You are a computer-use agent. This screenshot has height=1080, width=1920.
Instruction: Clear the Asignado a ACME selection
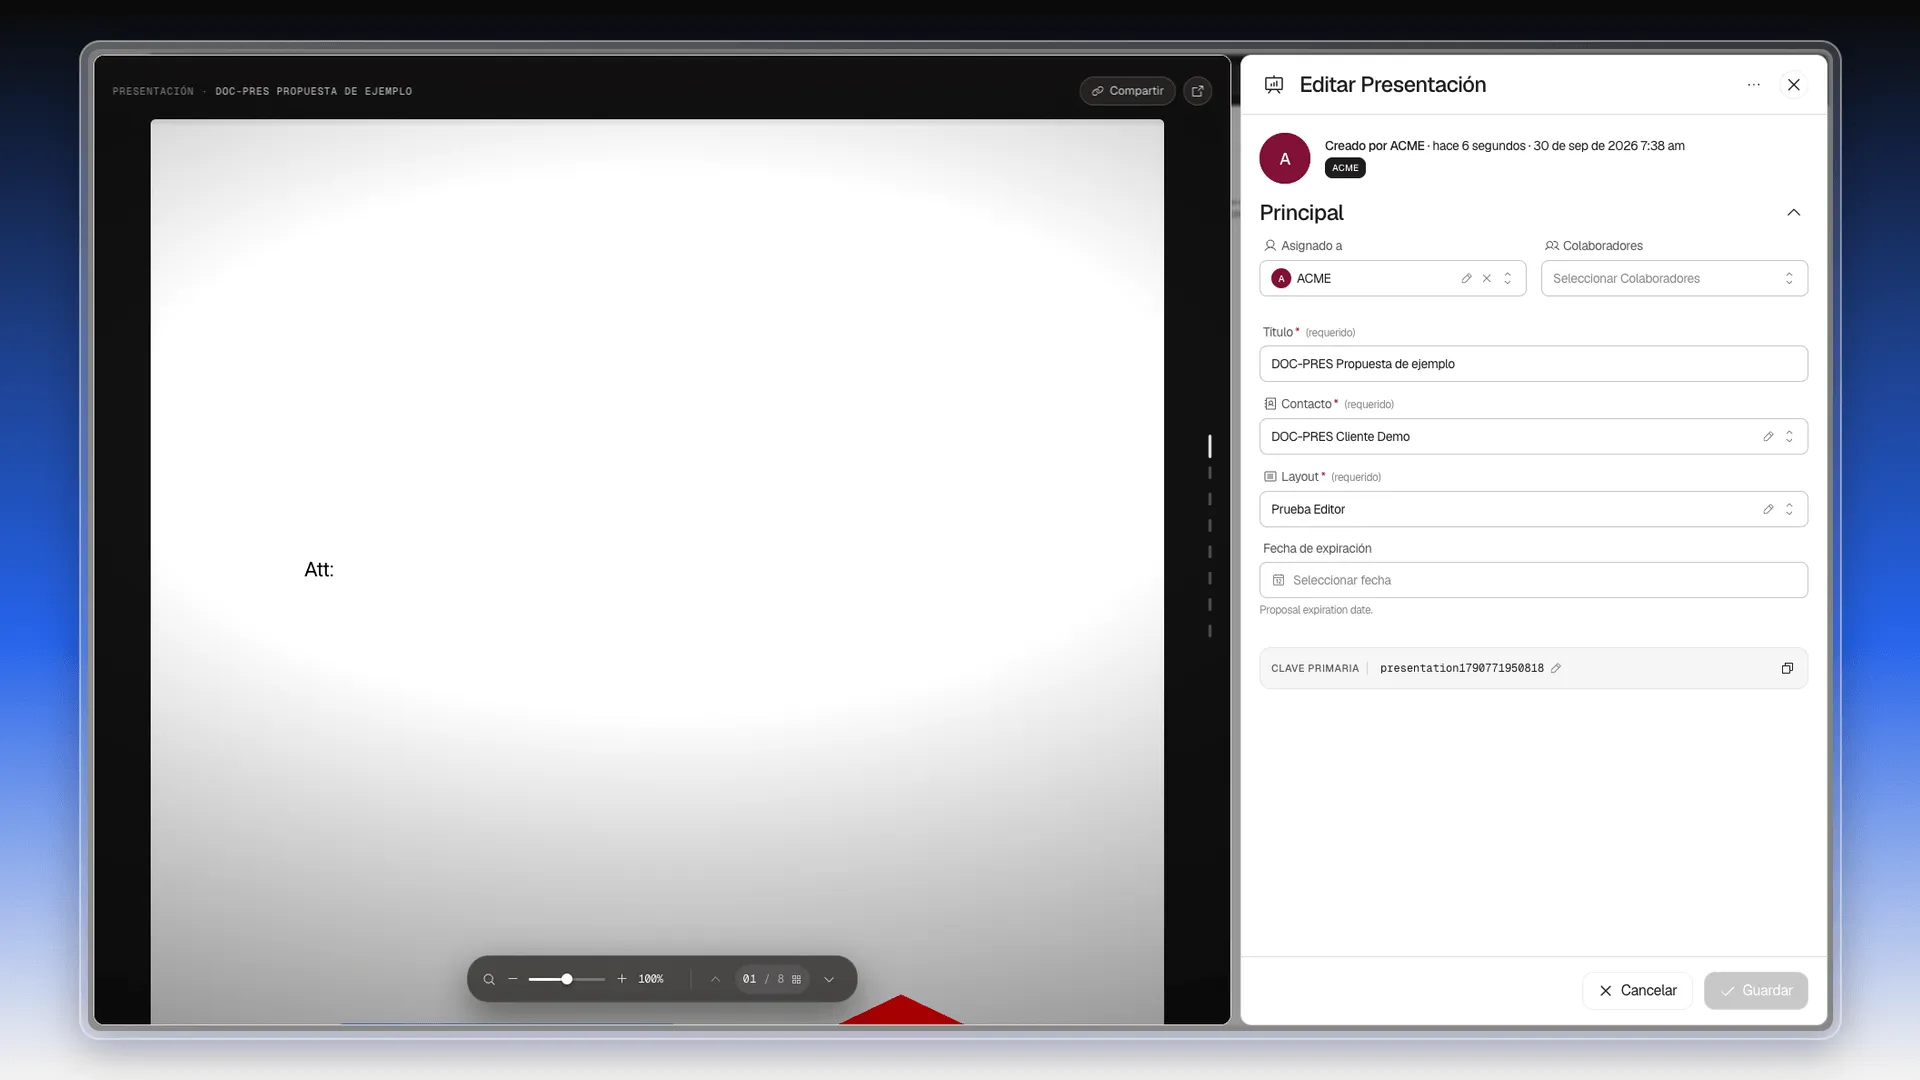[1487, 279]
